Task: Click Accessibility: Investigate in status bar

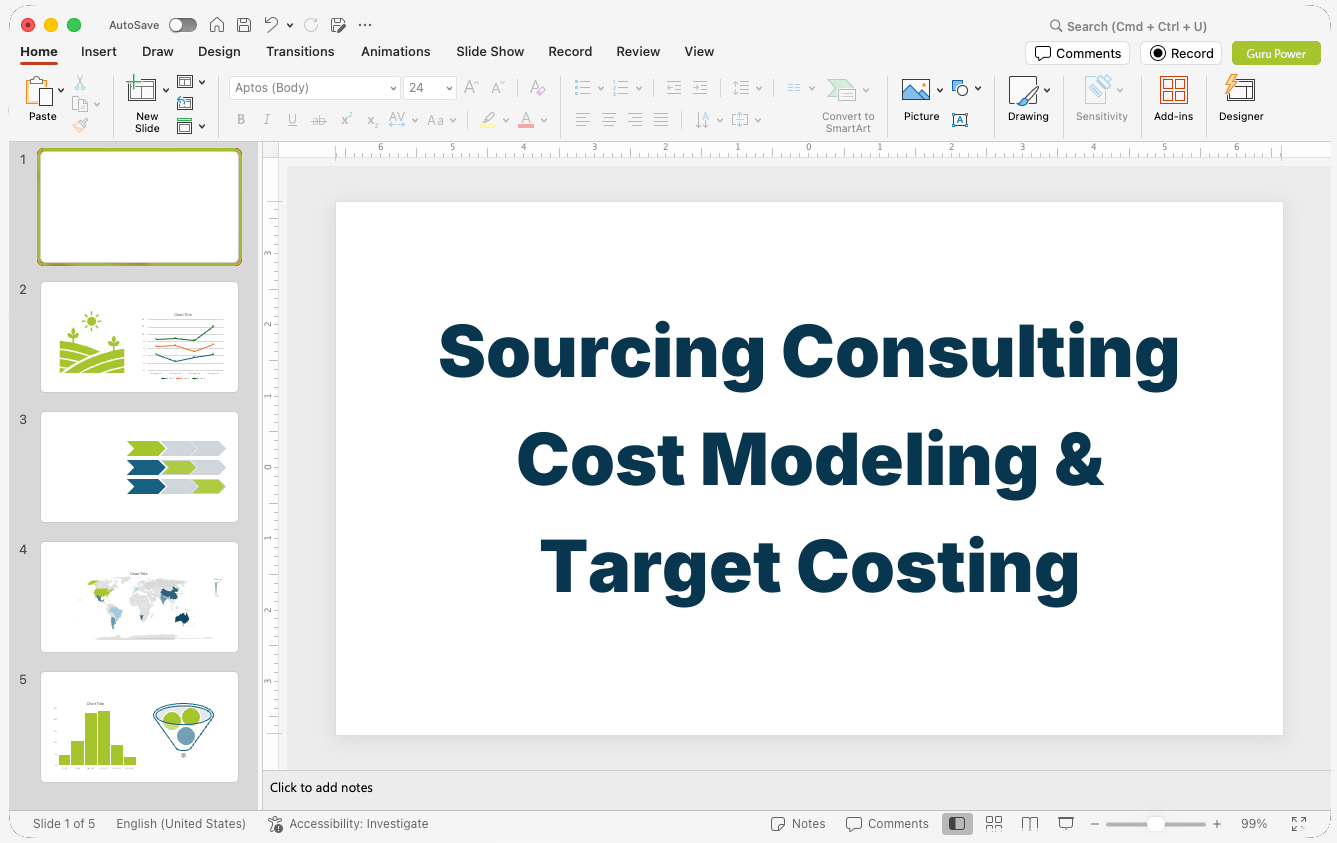Action: click(348, 824)
